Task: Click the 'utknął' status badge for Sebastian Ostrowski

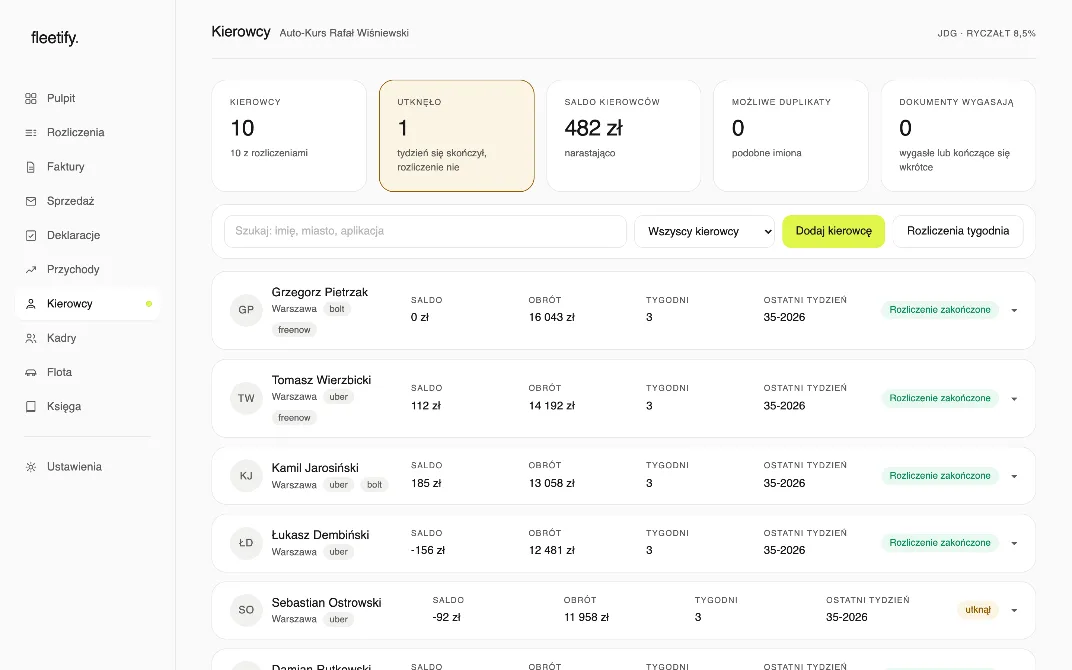Action: pyautogui.click(x=978, y=610)
